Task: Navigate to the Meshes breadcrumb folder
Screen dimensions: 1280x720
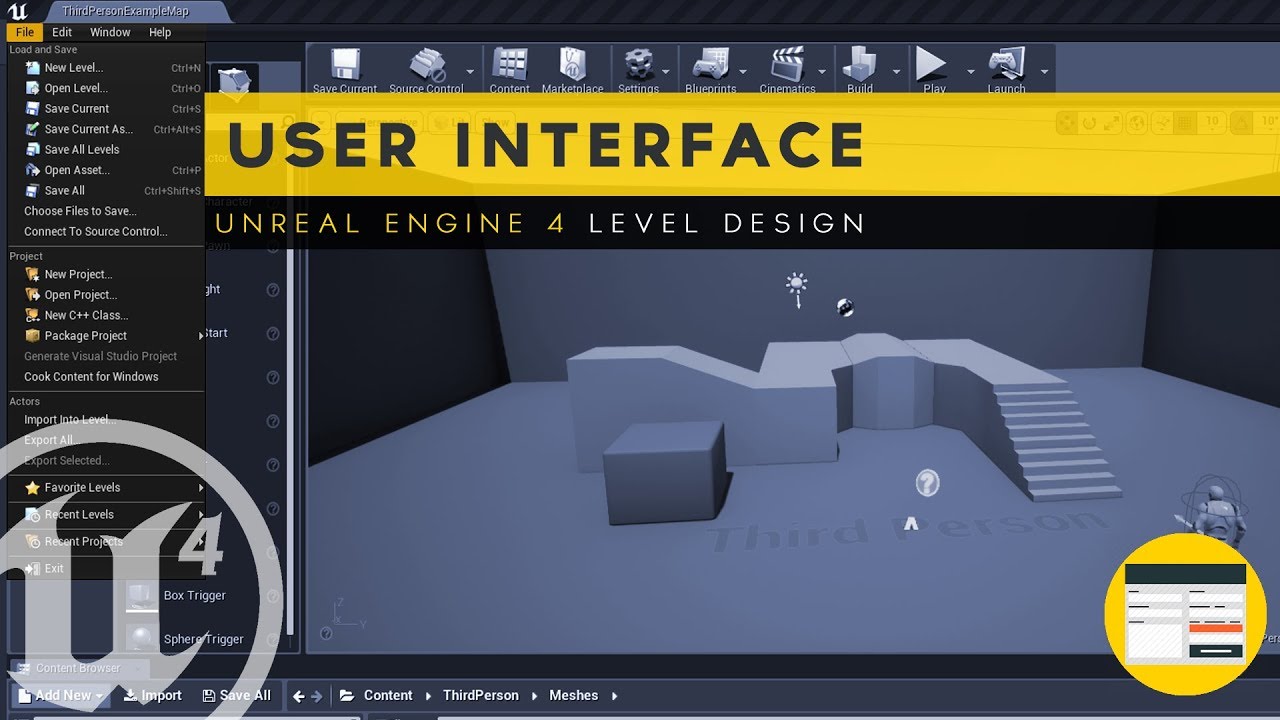Action: [x=574, y=696]
